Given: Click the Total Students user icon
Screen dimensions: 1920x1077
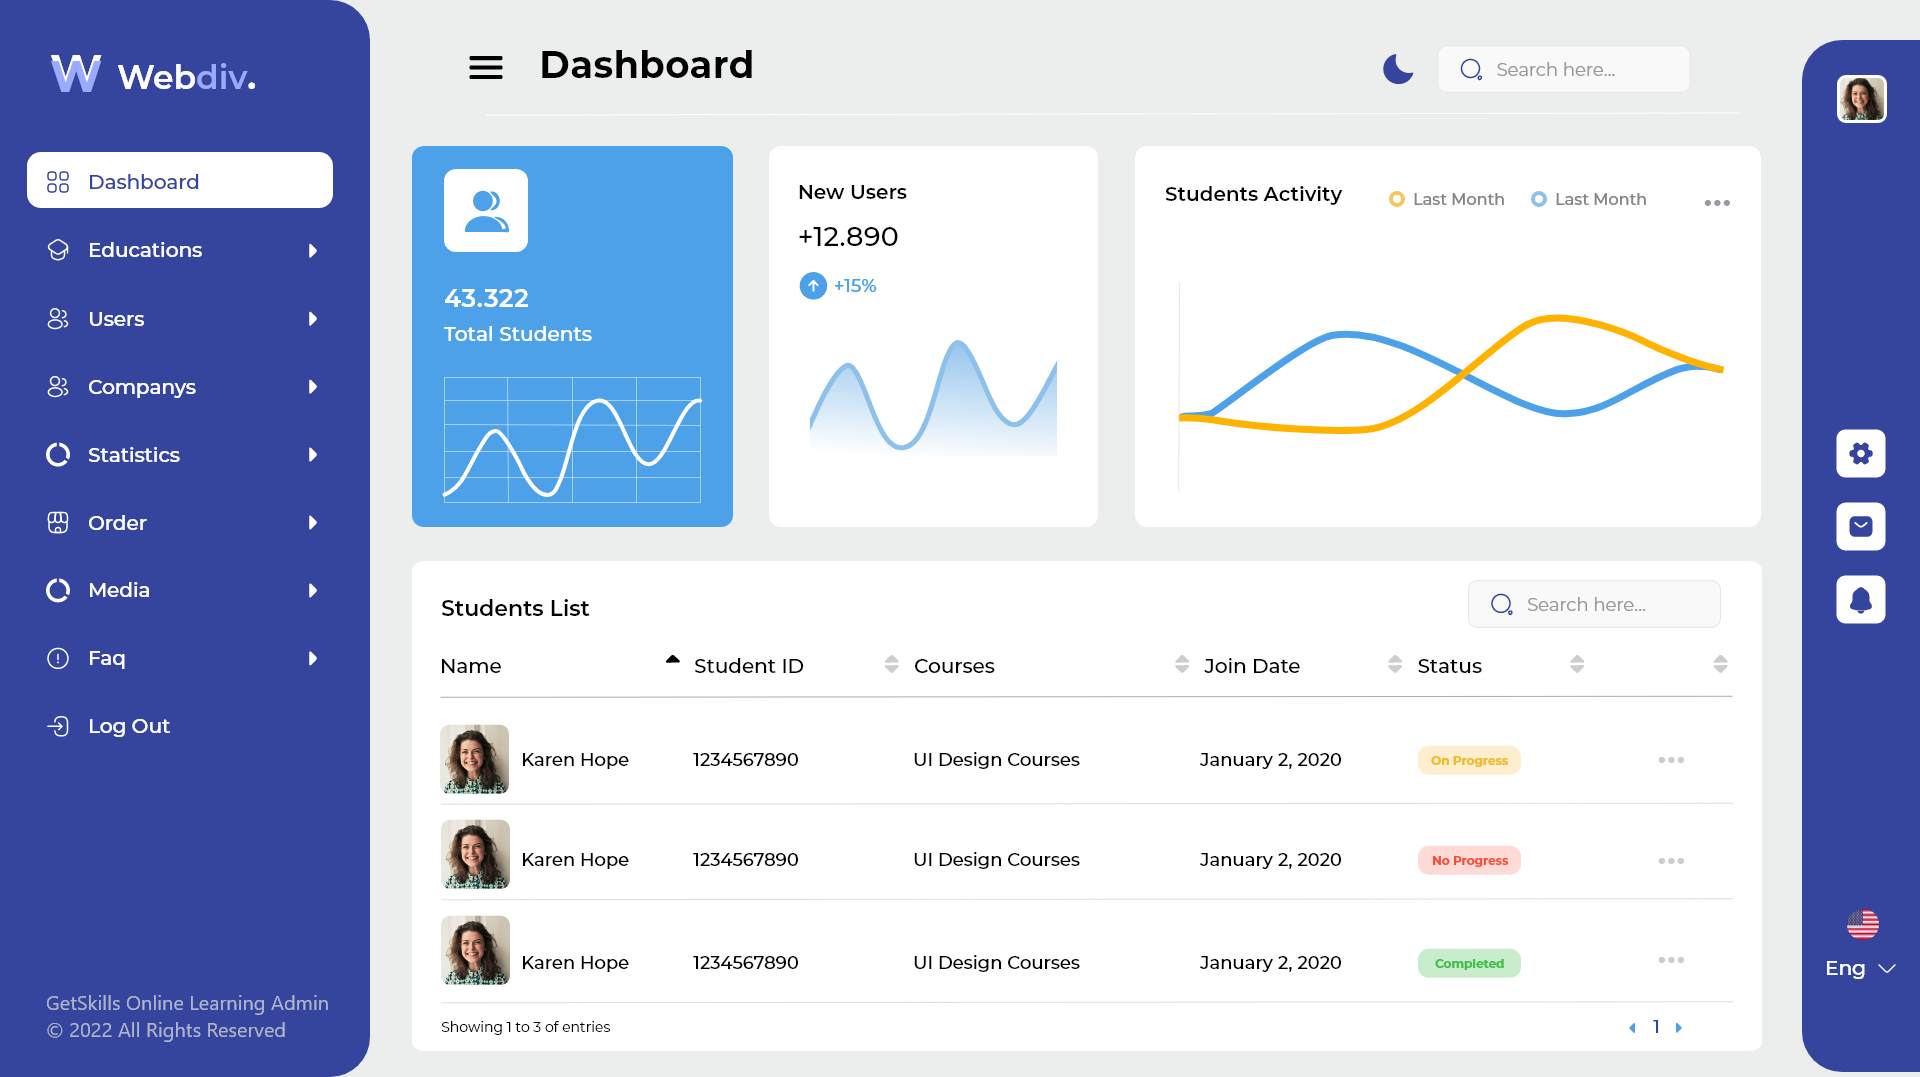Looking at the screenshot, I should pyautogui.click(x=486, y=210).
